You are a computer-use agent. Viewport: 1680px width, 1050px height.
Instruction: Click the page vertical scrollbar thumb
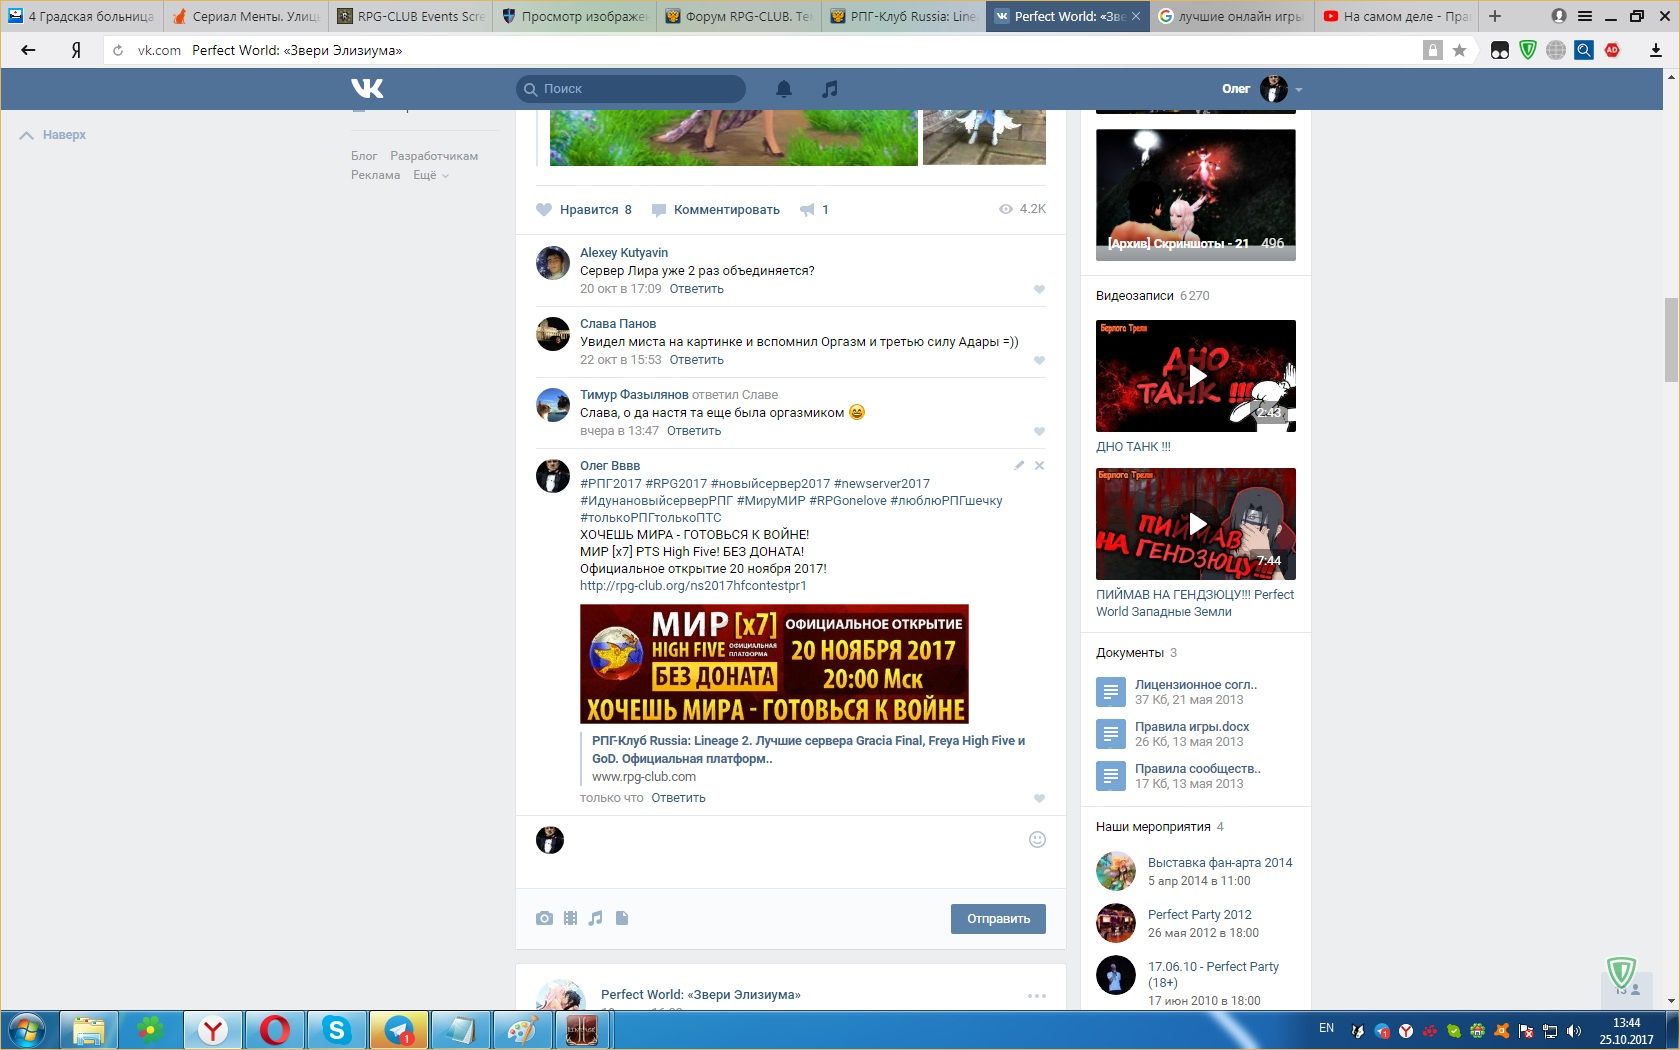(x=1671, y=340)
